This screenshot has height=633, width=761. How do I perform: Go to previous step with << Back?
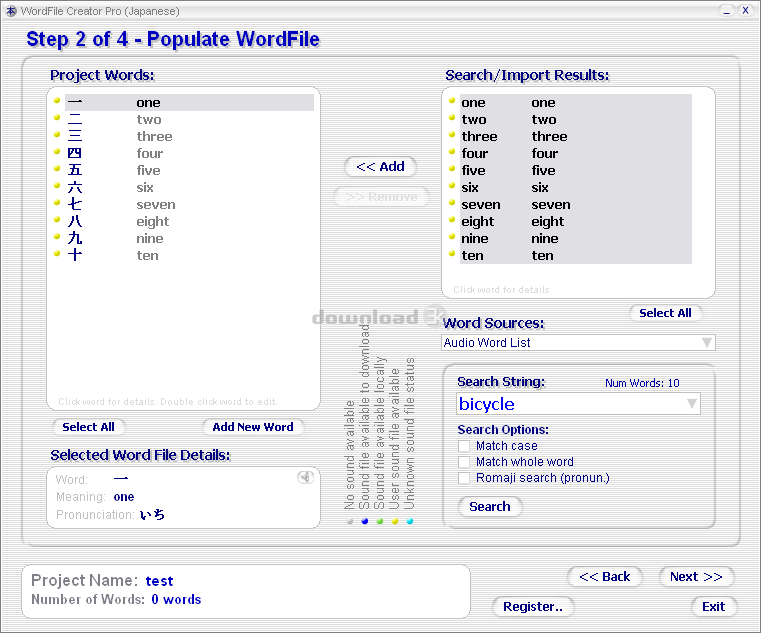coord(605,577)
